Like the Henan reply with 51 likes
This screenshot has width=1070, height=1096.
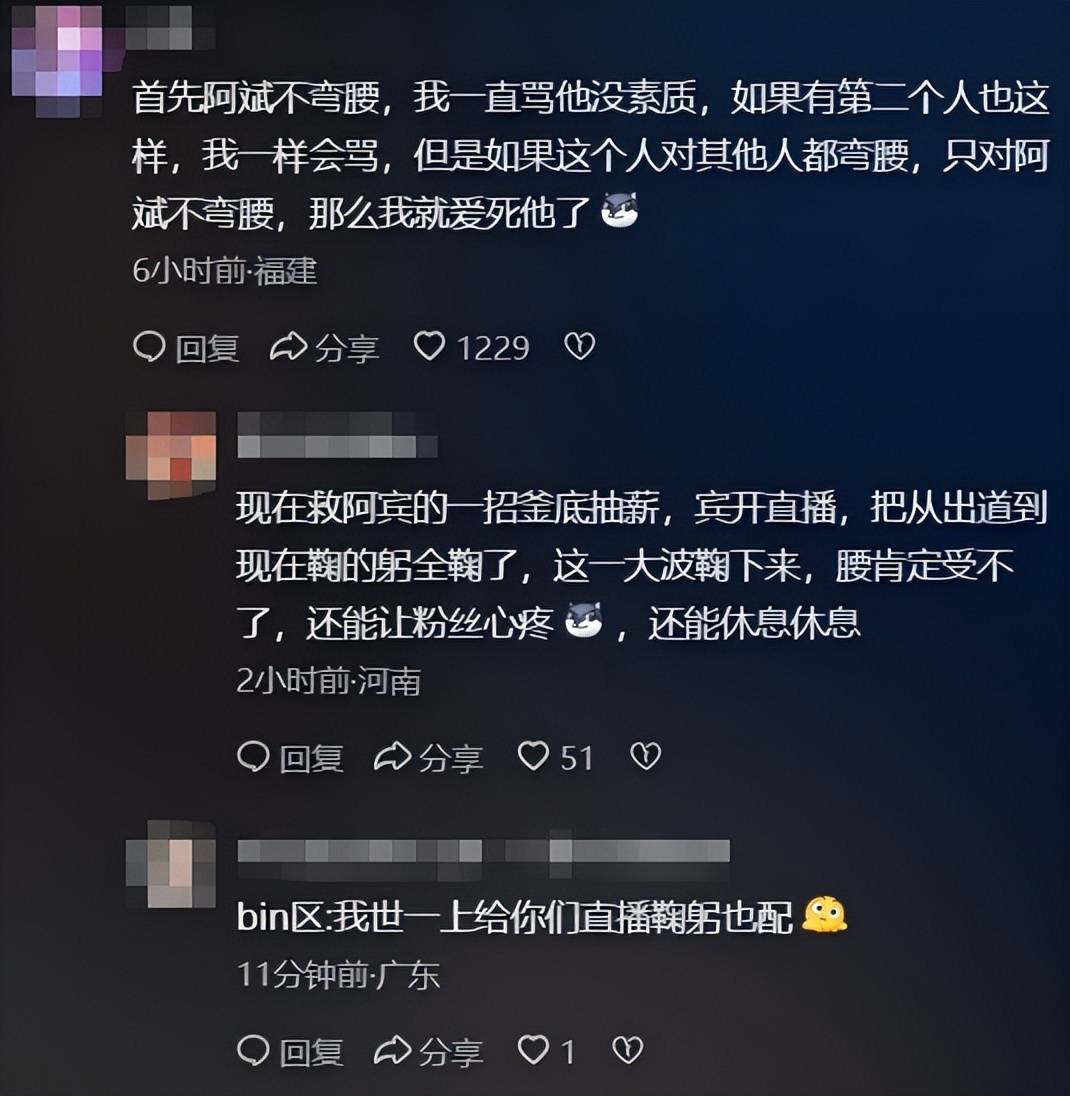533,756
